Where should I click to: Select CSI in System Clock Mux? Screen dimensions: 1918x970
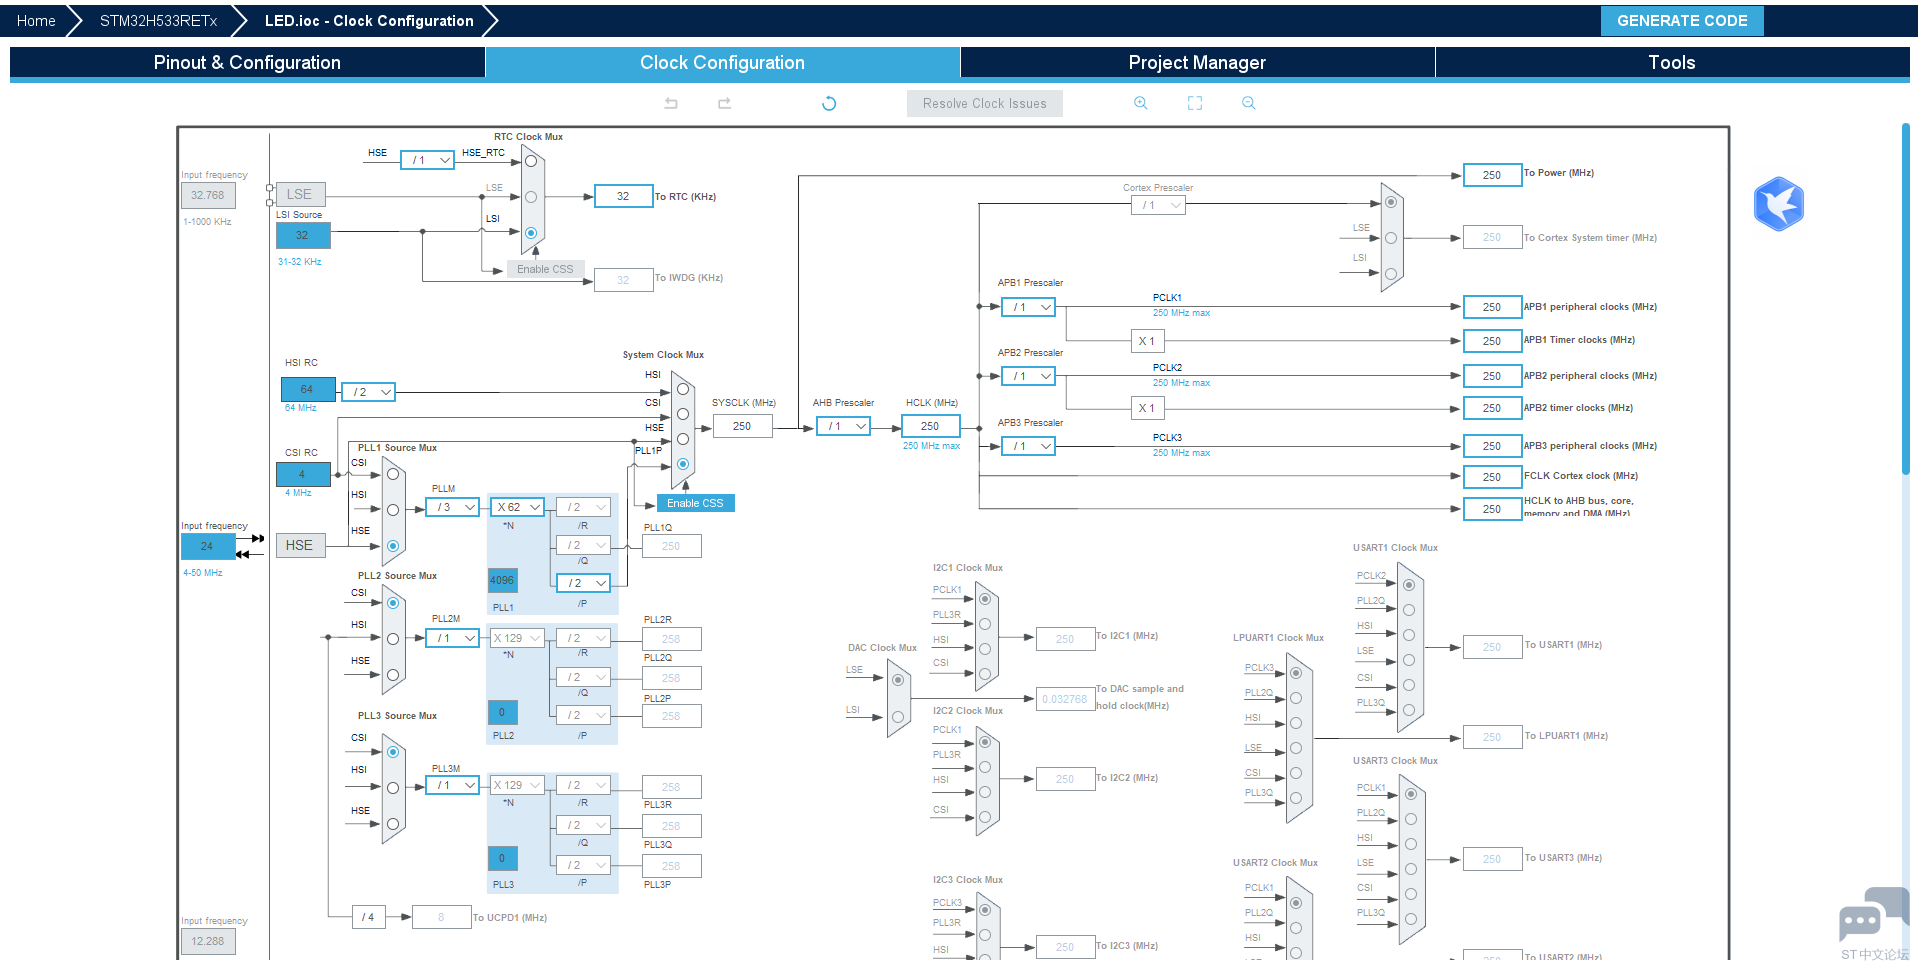click(683, 414)
